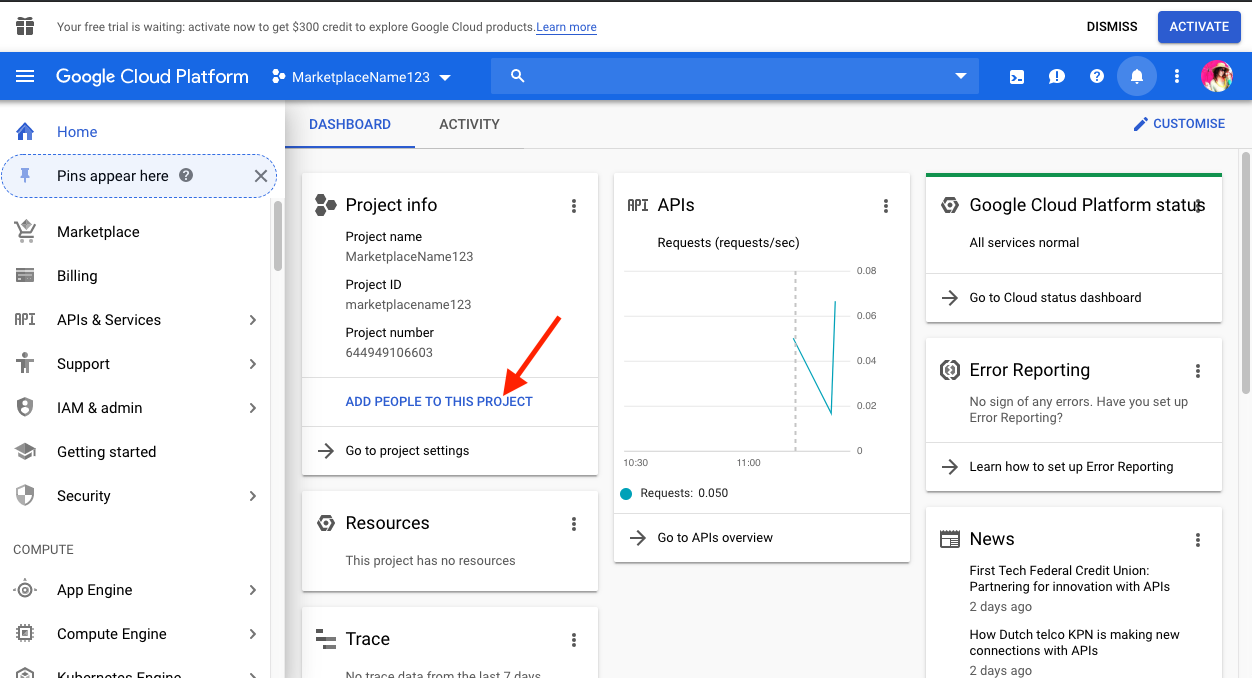This screenshot has height=678, width=1252.
Task: Open APIs card three-dot menu
Action: 886,206
